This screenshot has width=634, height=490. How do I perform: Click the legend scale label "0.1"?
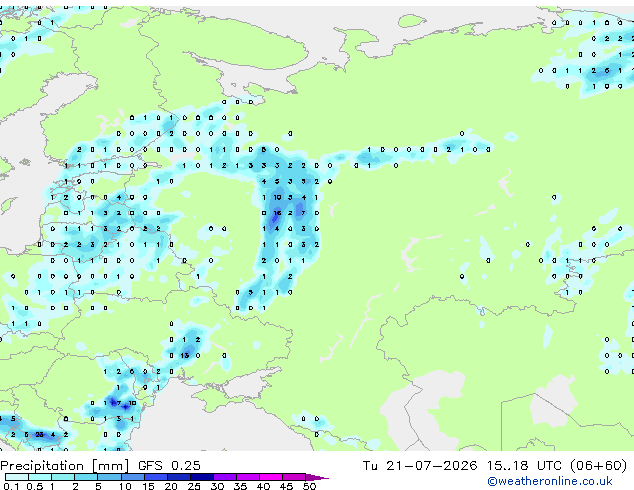coord(11,486)
